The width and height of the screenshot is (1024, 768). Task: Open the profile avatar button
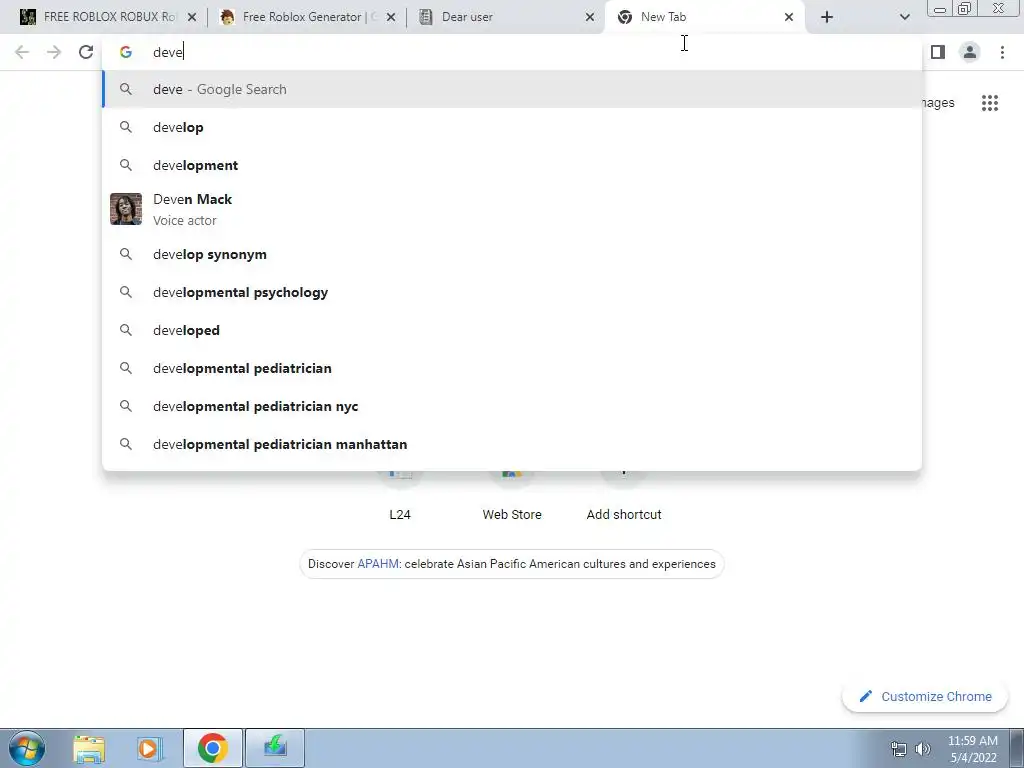click(970, 52)
